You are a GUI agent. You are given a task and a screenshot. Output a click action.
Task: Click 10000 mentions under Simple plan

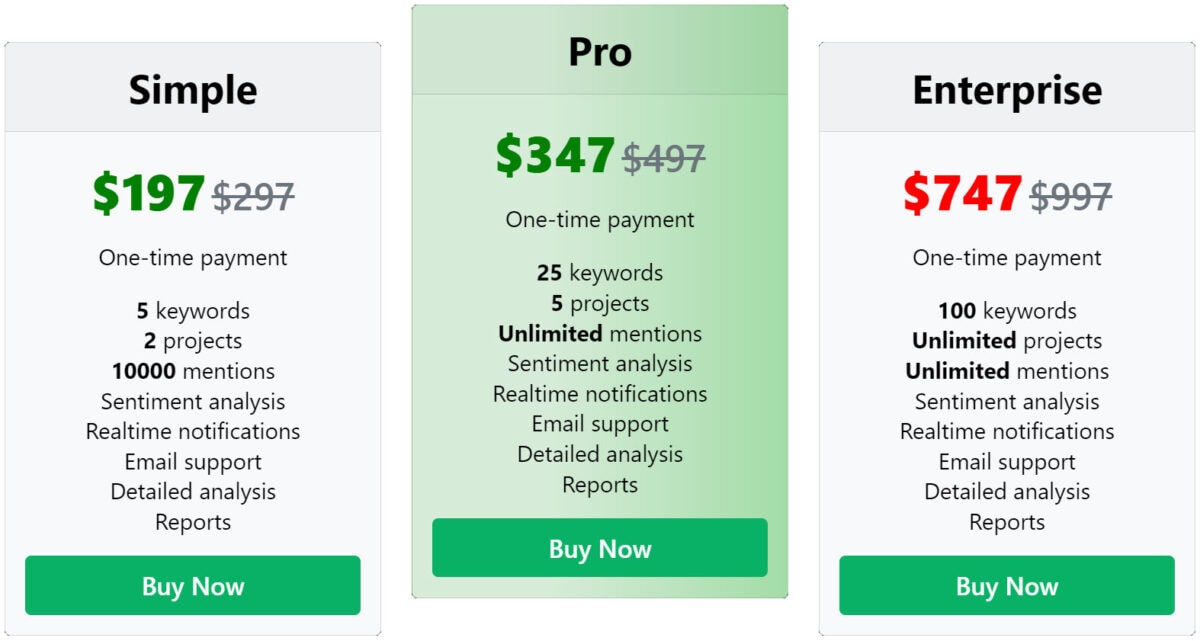[193, 371]
